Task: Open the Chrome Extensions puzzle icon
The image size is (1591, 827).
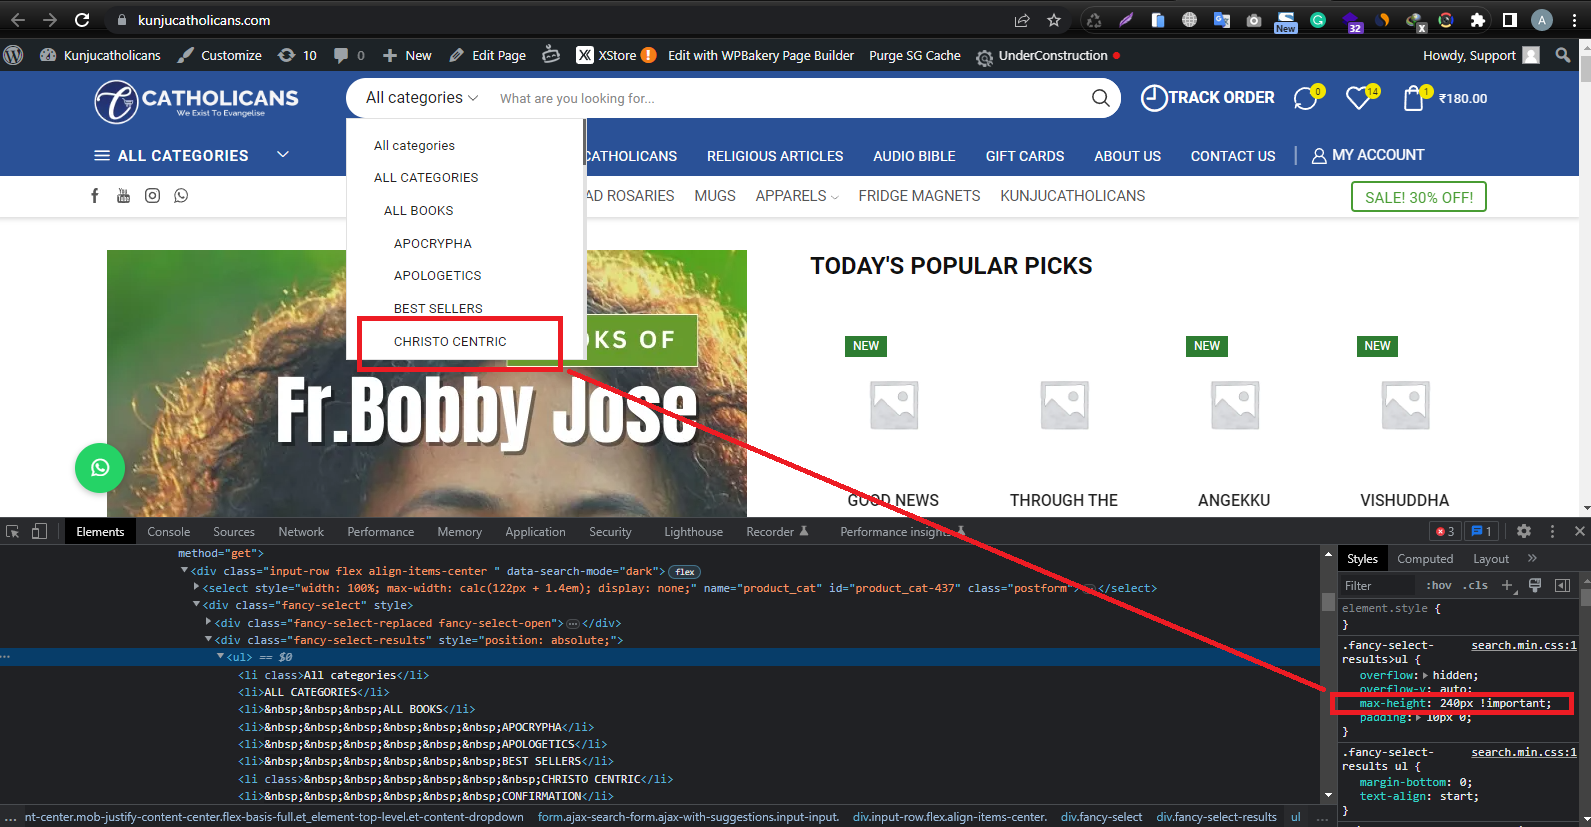Action: coord(1478,20)
